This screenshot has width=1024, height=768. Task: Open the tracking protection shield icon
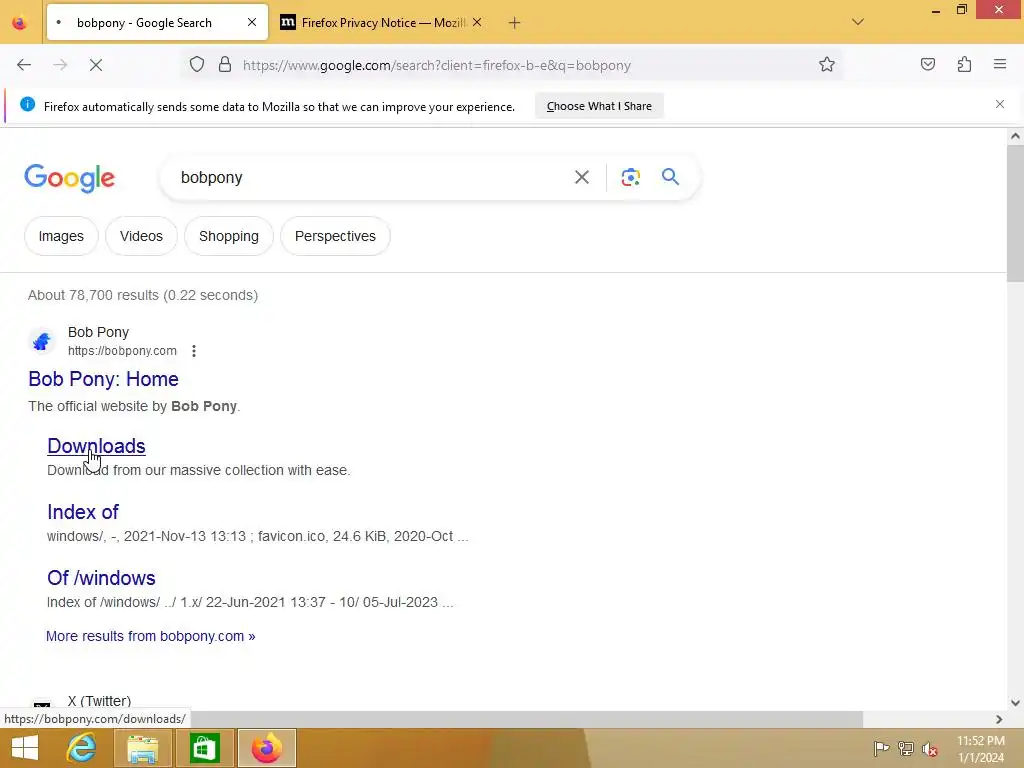(x=197, y=65)
